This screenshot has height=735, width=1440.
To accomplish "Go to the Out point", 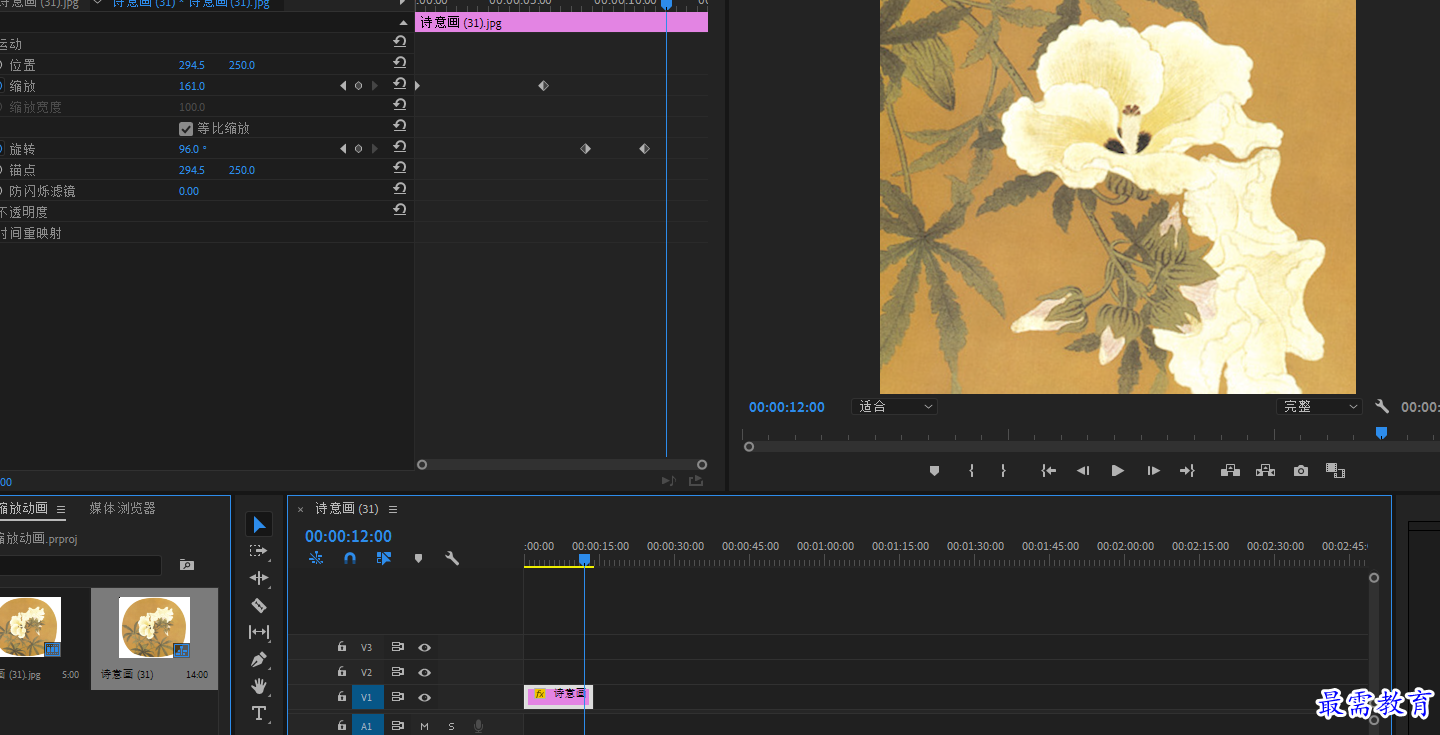I will pyautogui.click(x=1187, y=470).
